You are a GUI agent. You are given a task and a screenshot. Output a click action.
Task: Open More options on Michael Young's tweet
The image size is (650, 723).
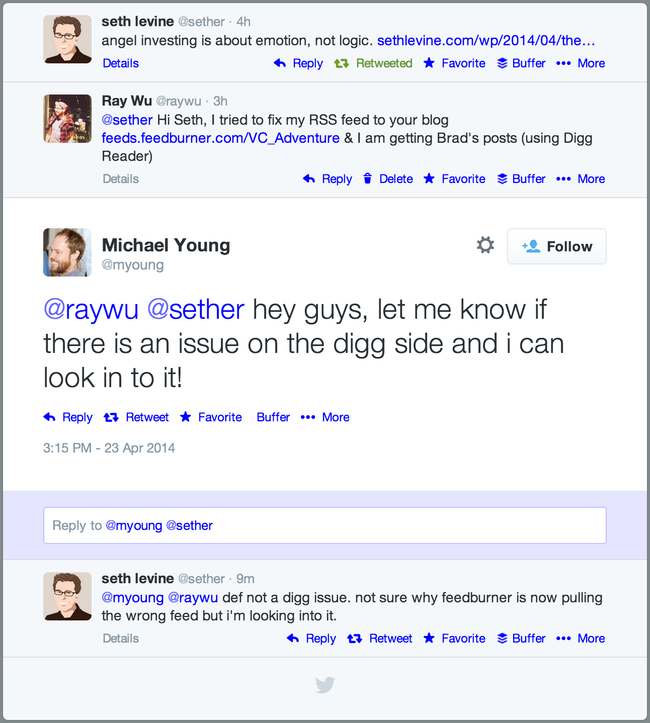click(x=325, y=417)
